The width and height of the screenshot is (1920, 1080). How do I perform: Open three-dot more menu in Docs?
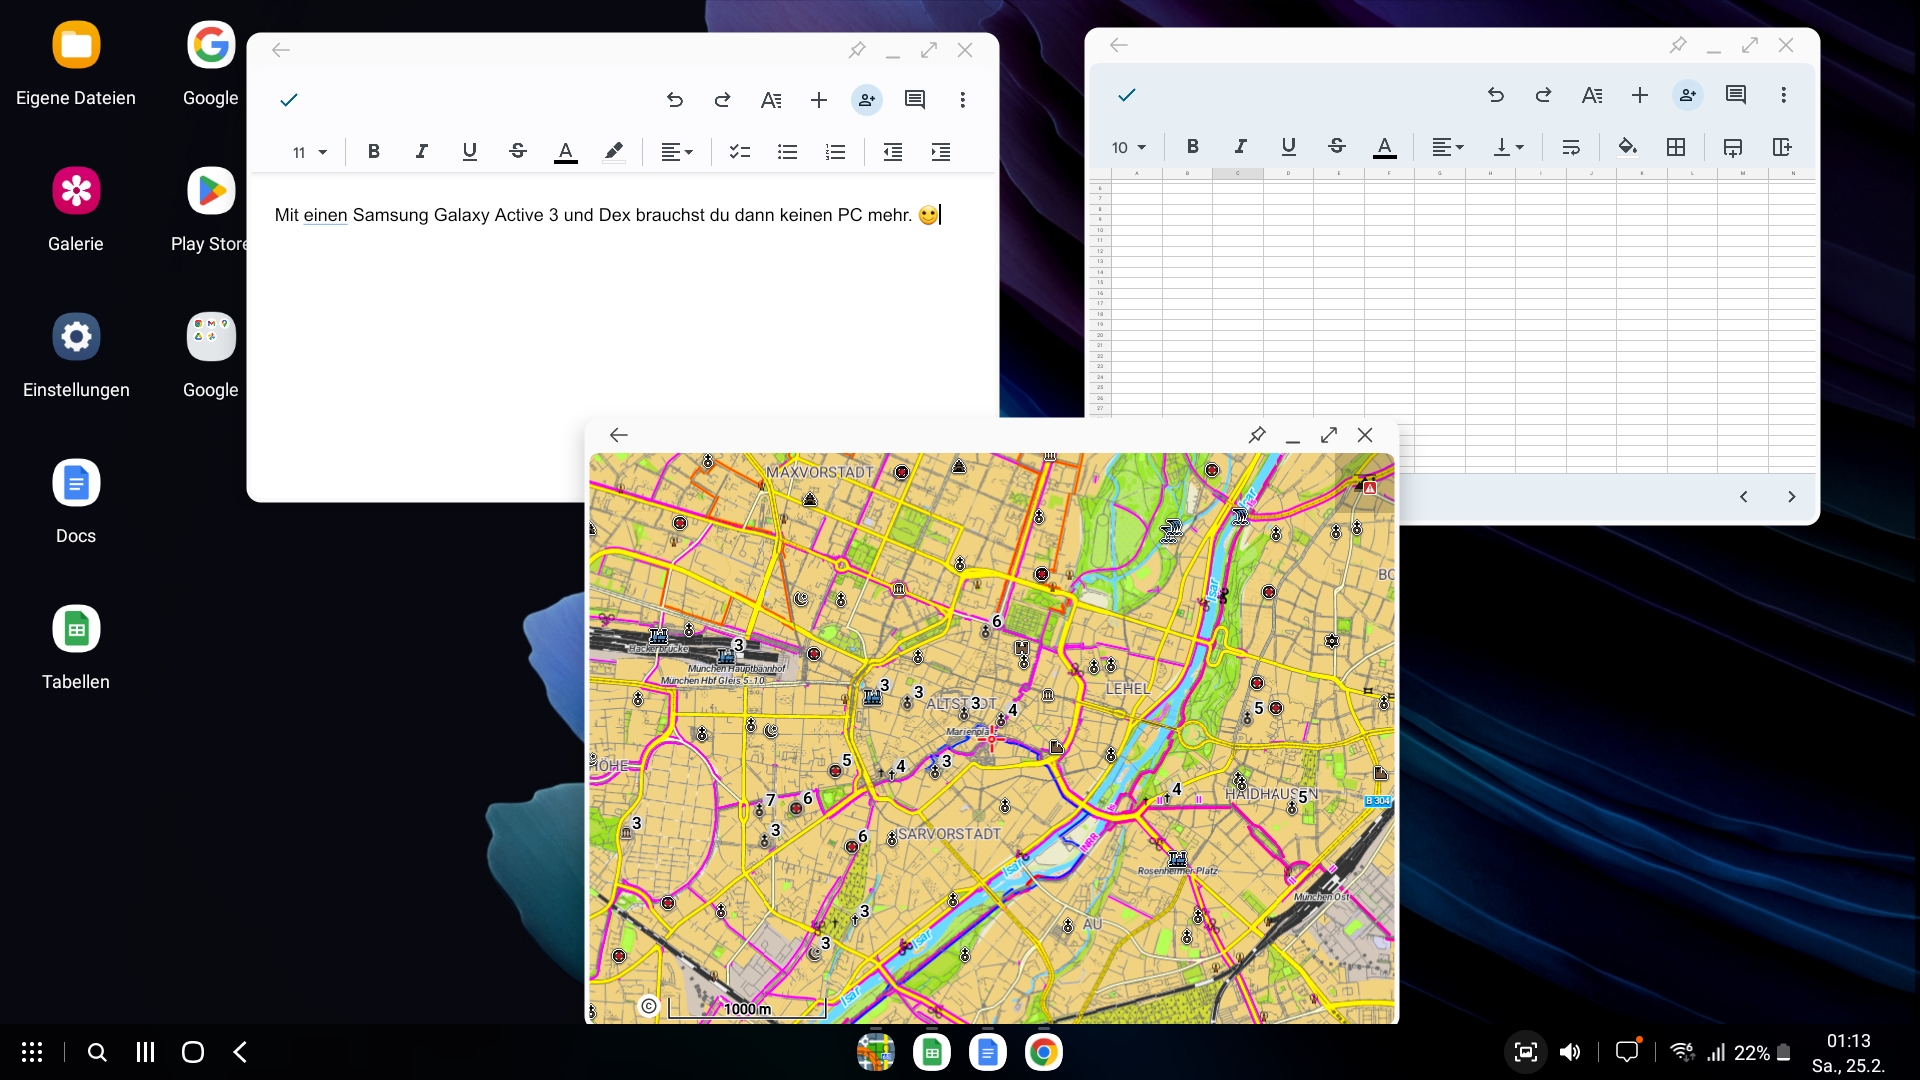(963, 100)
